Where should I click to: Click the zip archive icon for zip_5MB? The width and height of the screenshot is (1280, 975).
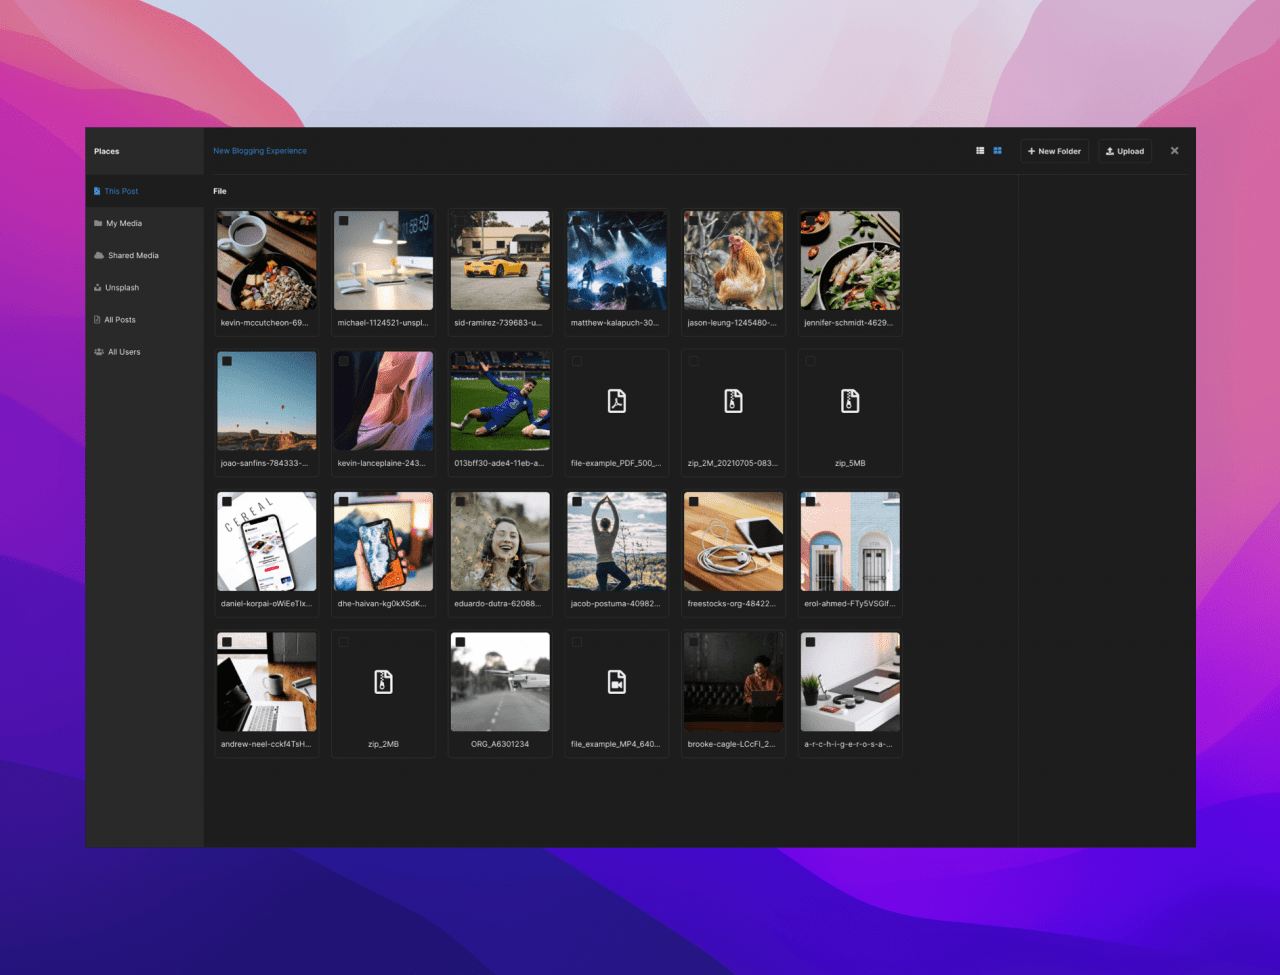tap(850, 401)
